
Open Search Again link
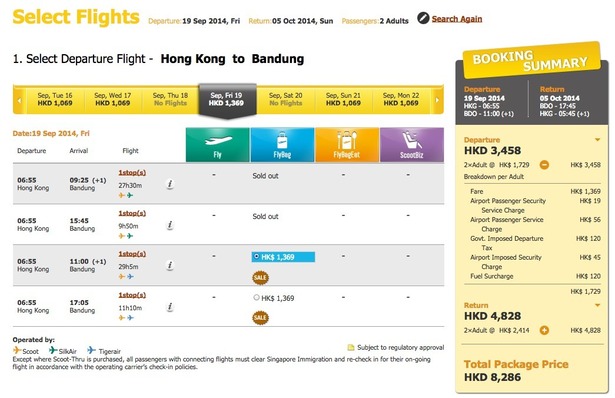click(457, 19)
